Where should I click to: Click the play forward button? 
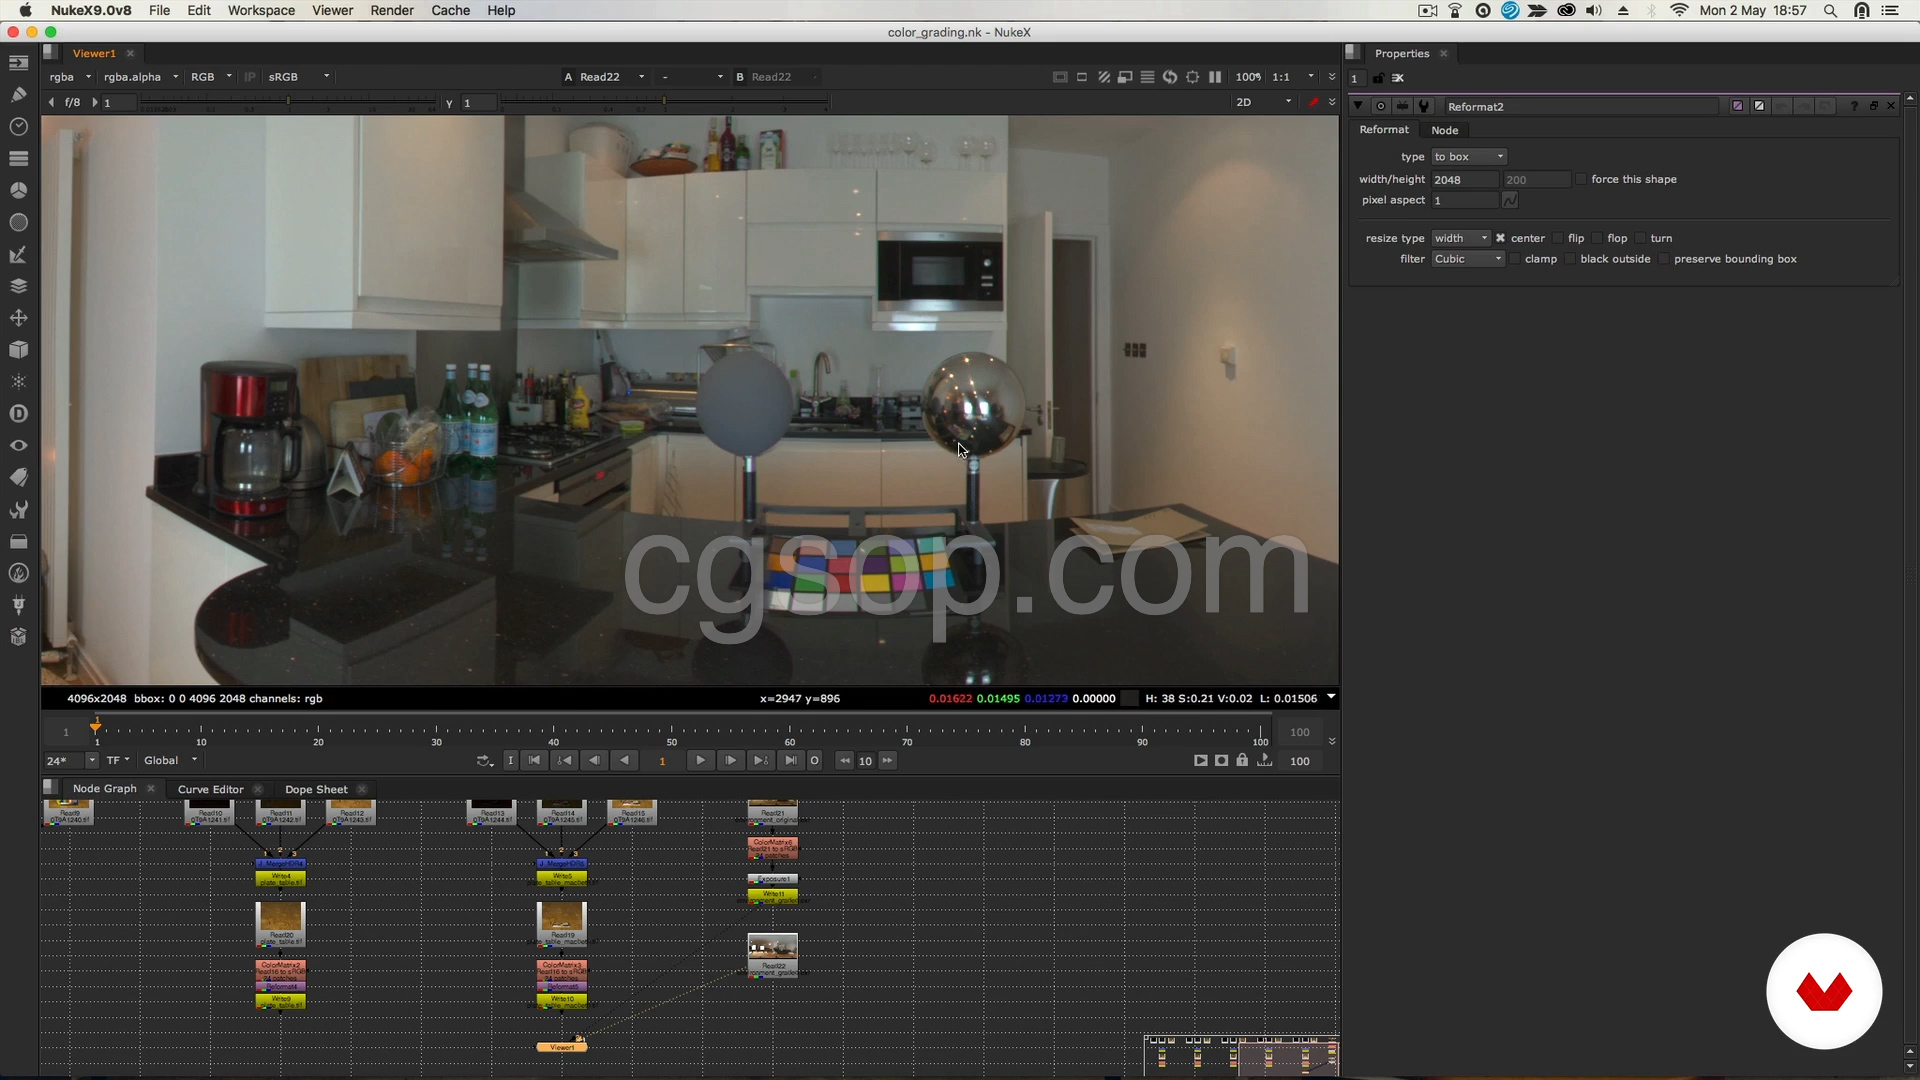700,761
